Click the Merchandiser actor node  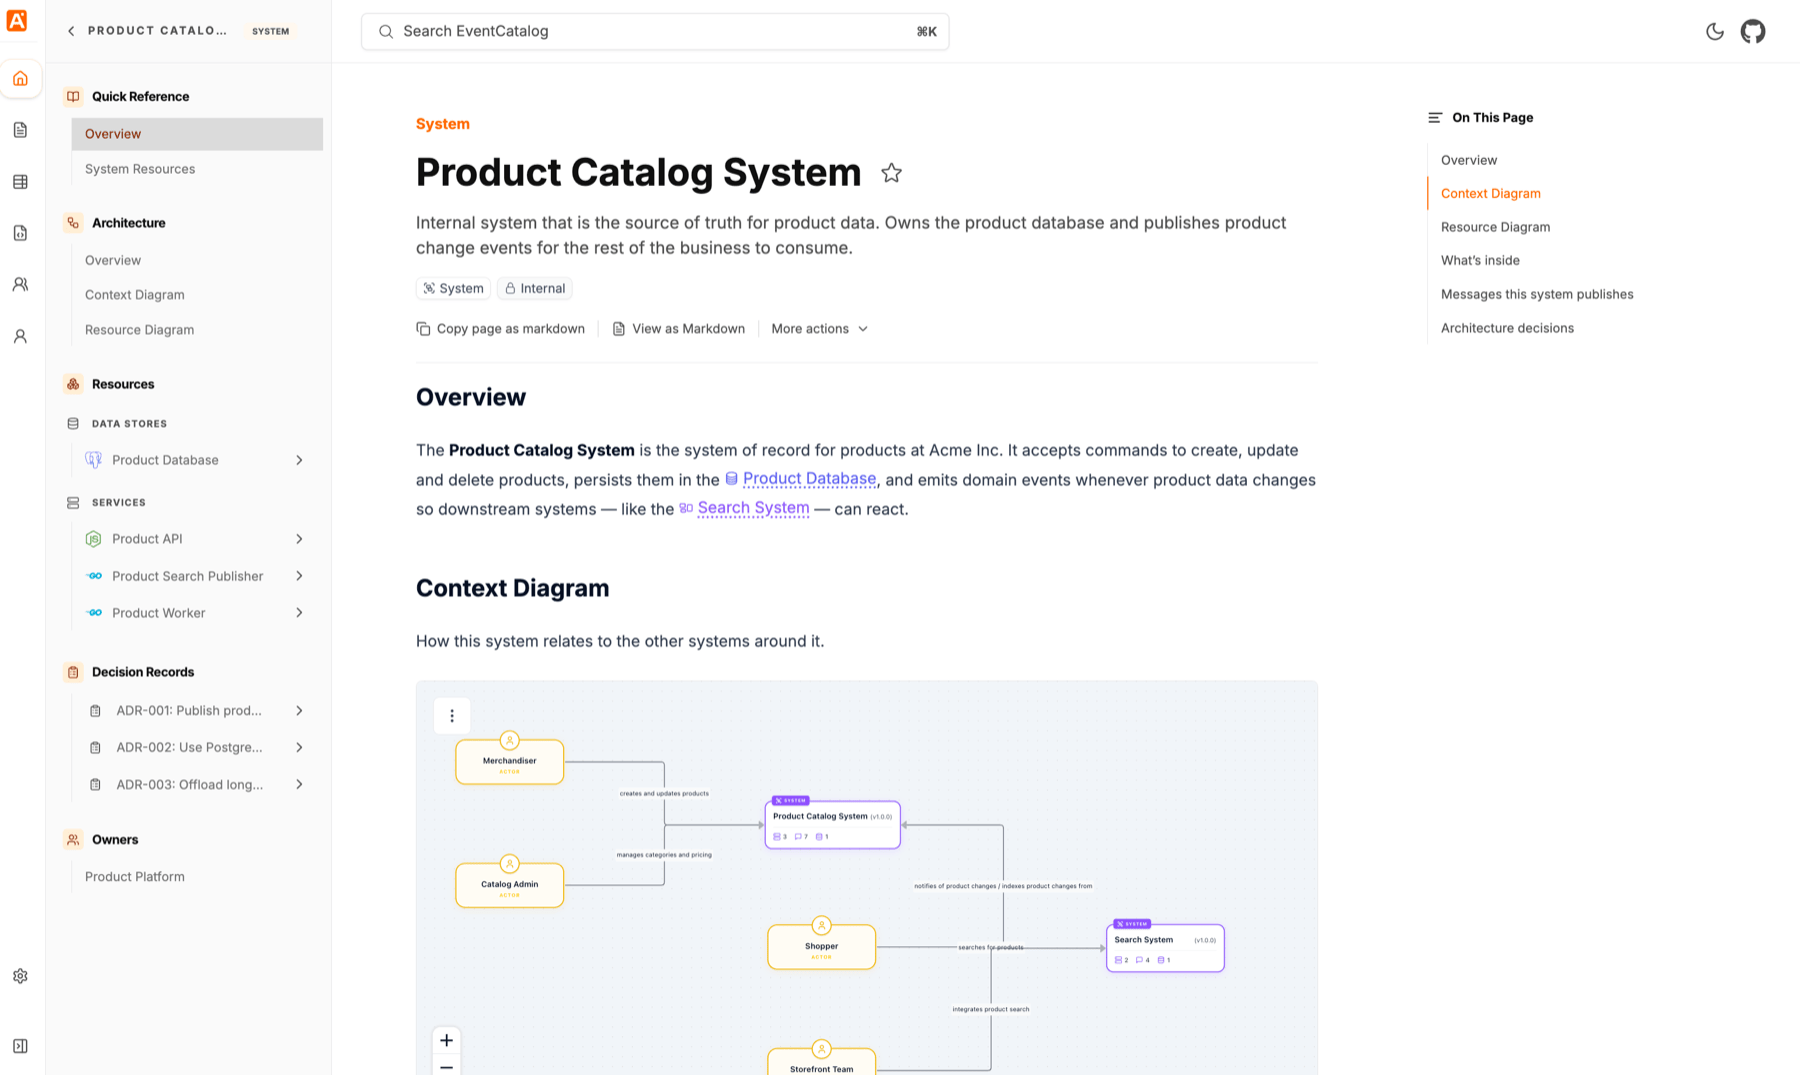tap(510, 762)
